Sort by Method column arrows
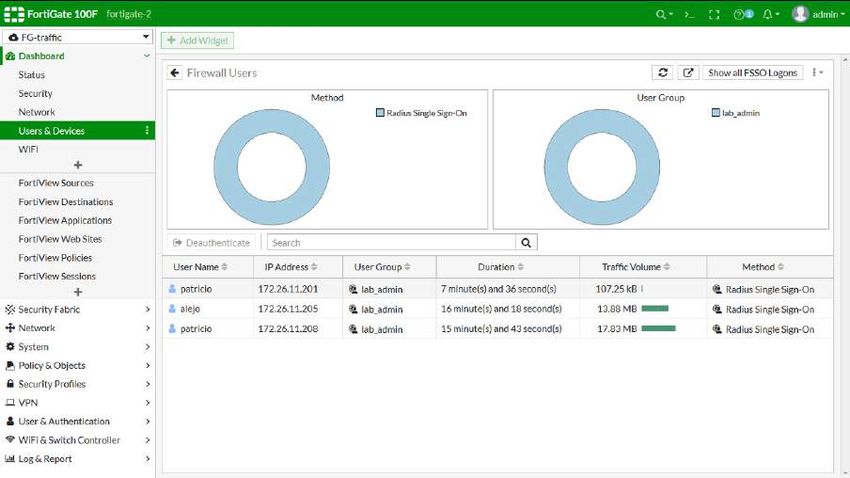The height and width of the screenshot is (478, 850). 781,267
